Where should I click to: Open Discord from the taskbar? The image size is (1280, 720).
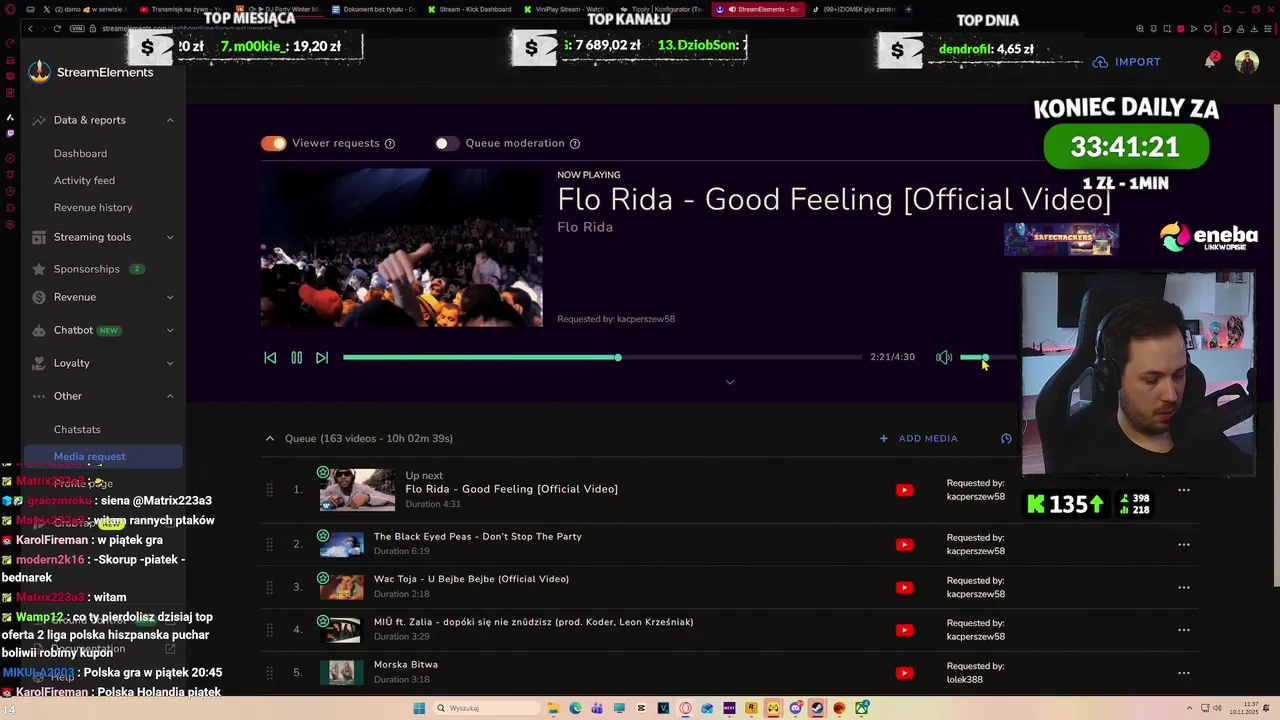pos(795,708)
